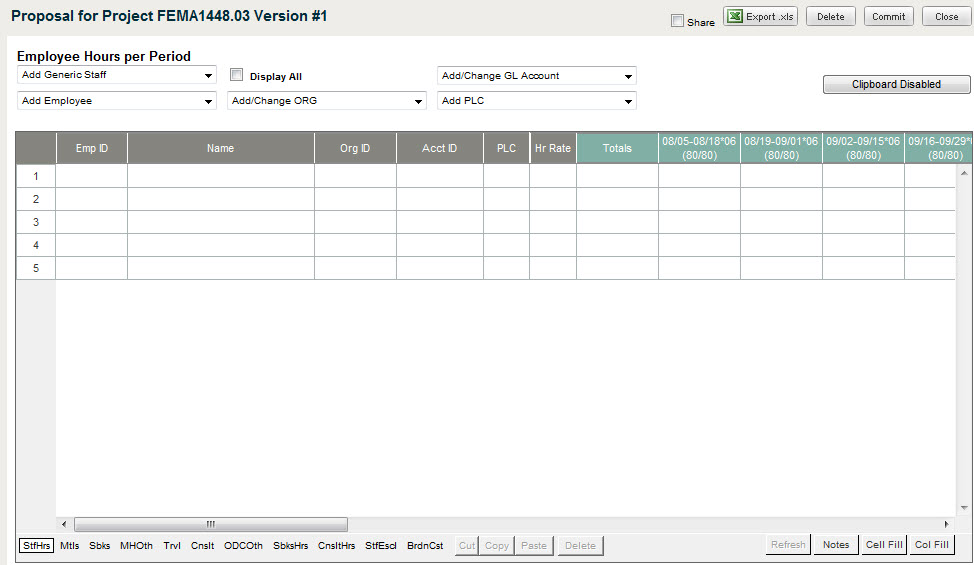Expand the Add Employee dropdown

tap(117, 101)
